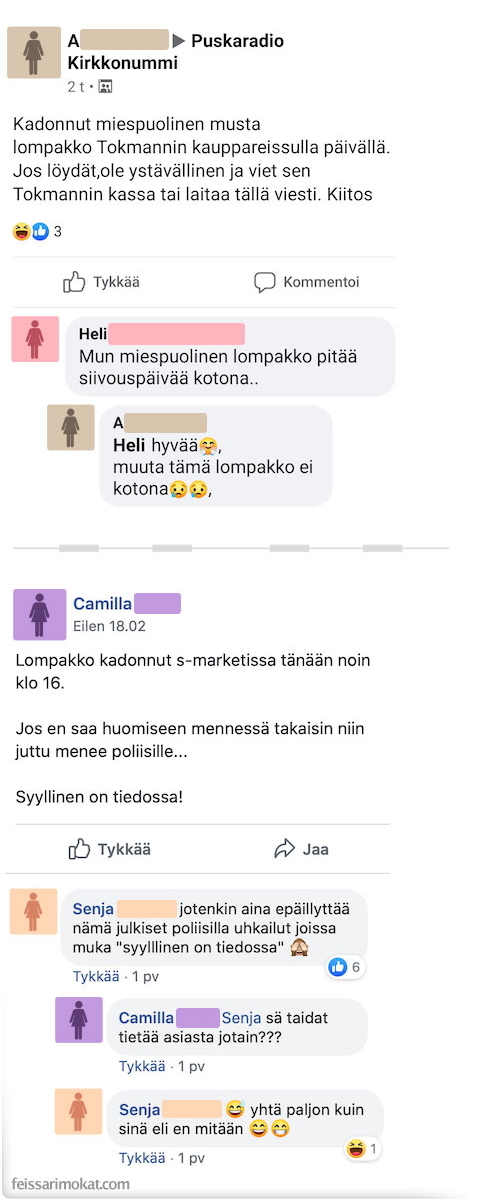Viewport: 478px width, 1200px height.
Task: Open the top post author's brown avatar
Action: 34,53
